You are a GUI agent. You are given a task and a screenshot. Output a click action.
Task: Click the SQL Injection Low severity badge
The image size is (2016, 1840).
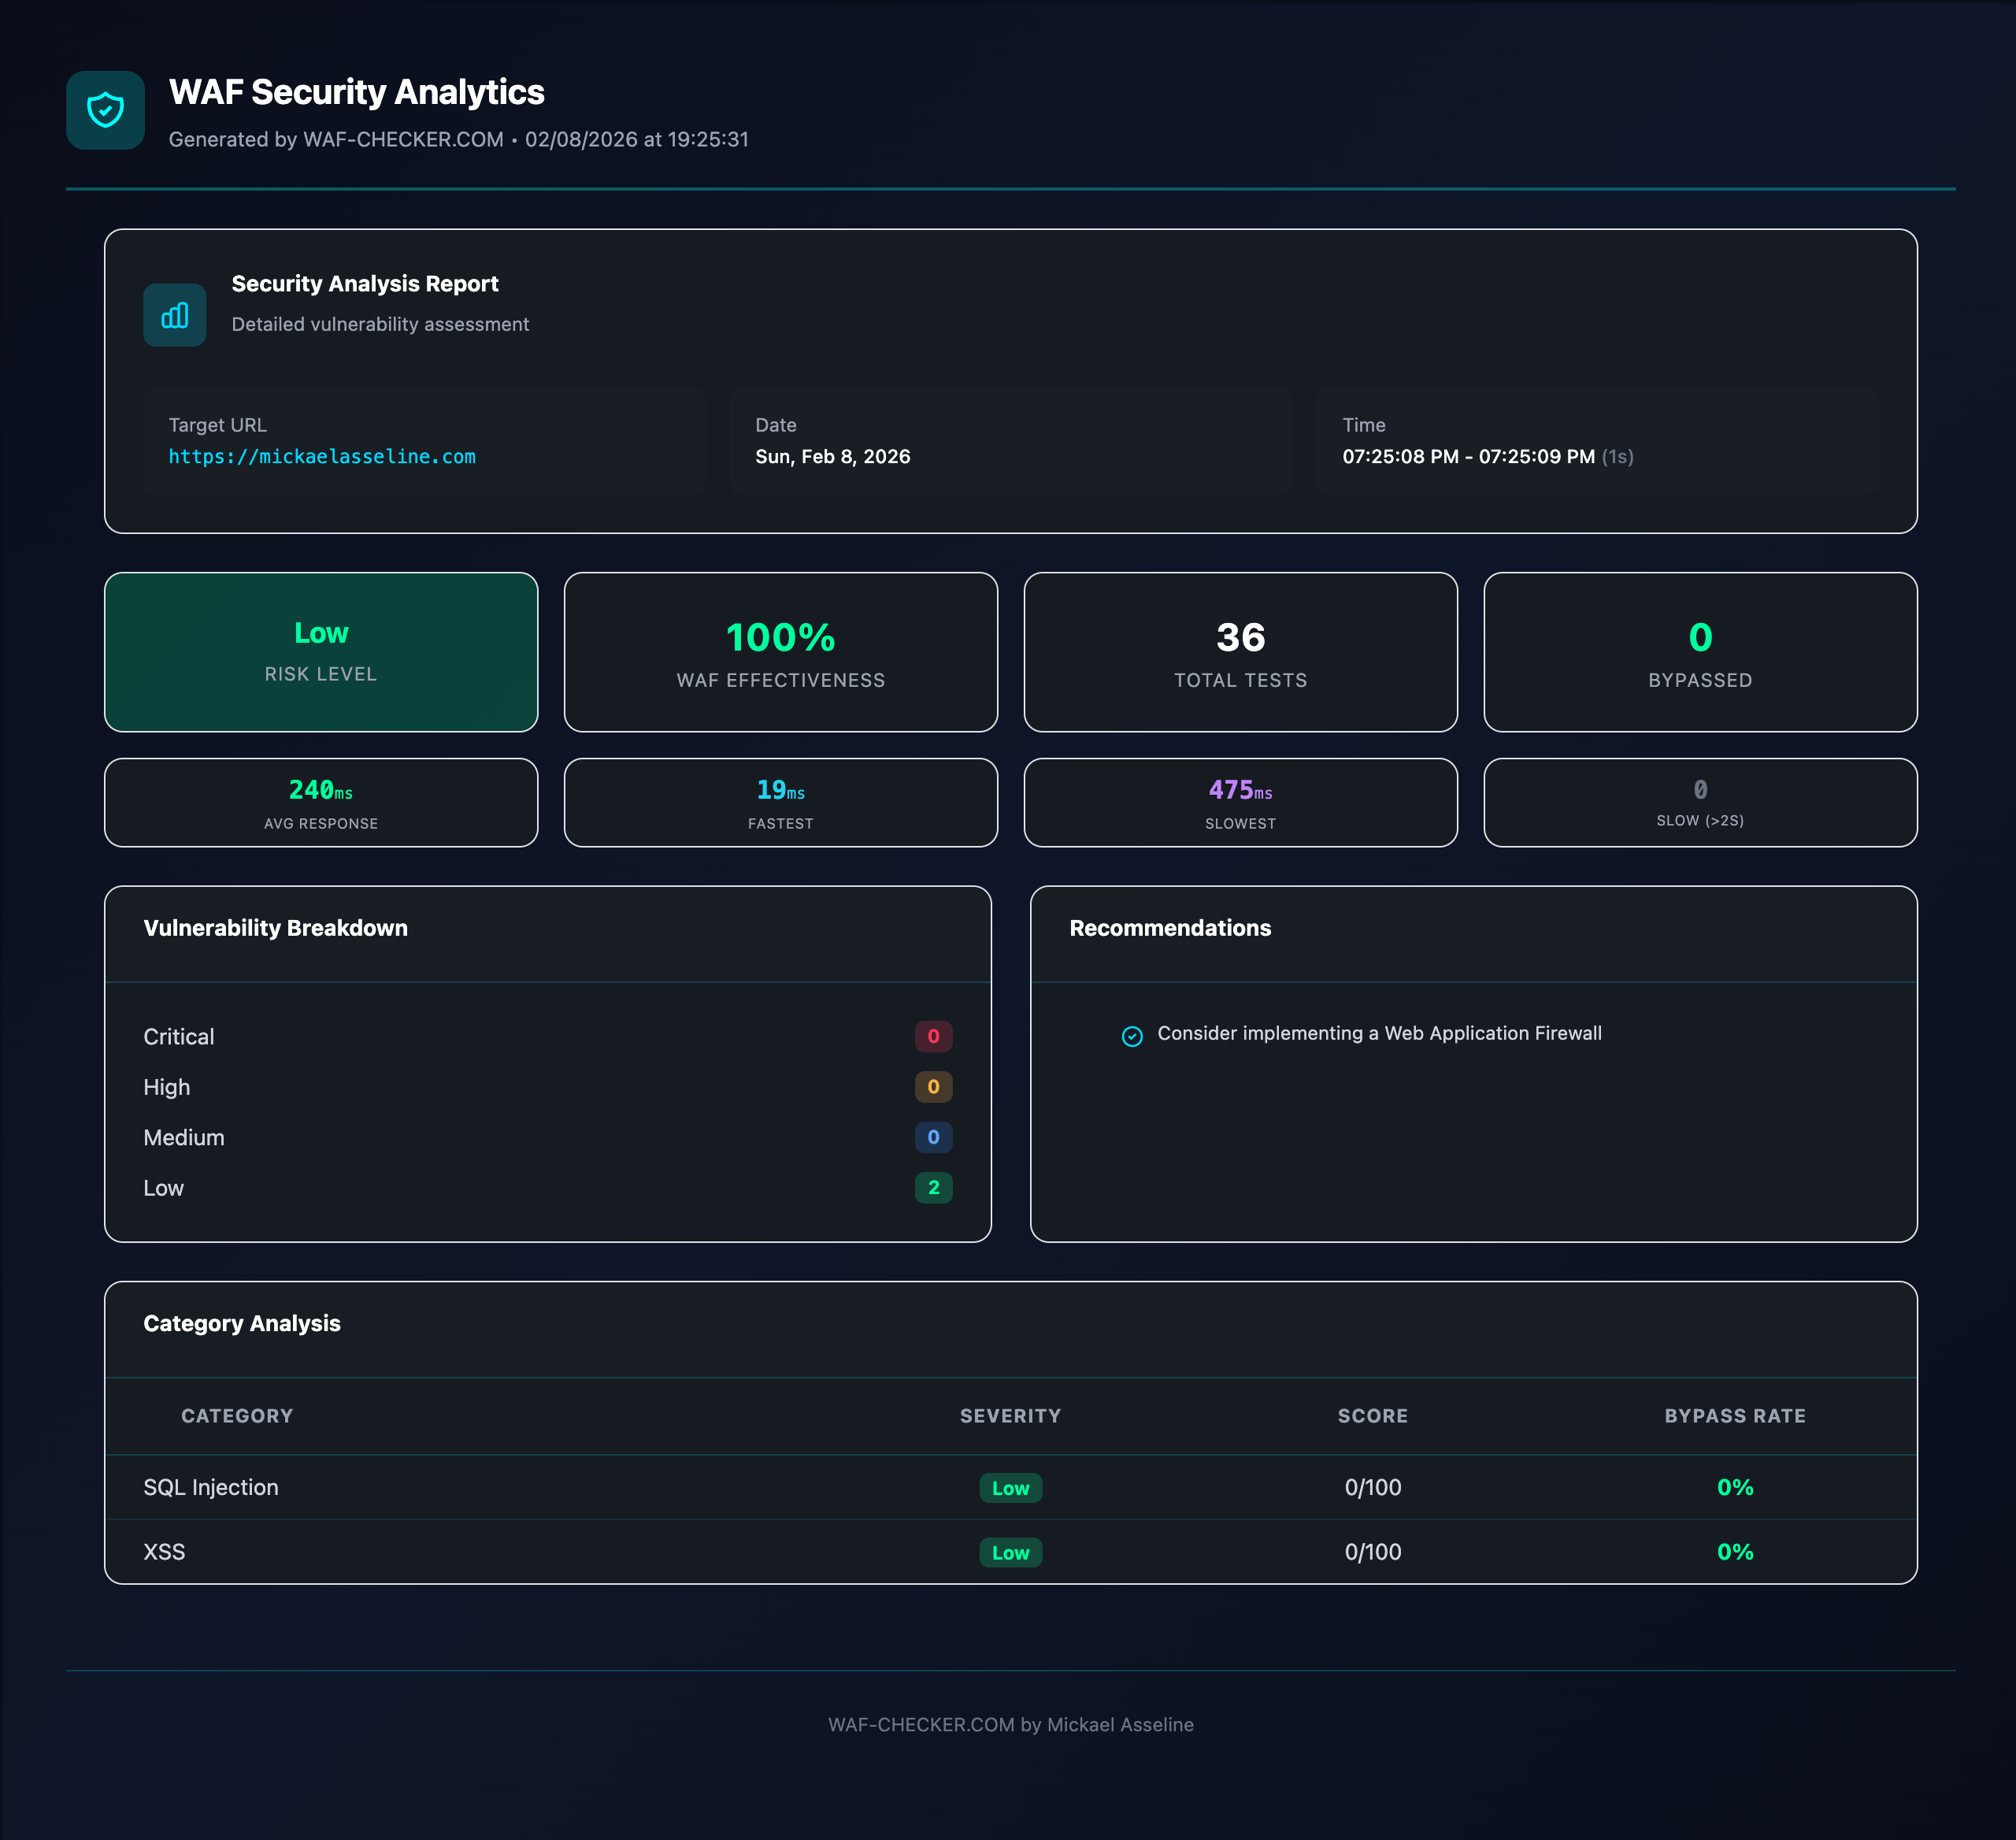[x=1010, y=1488]
